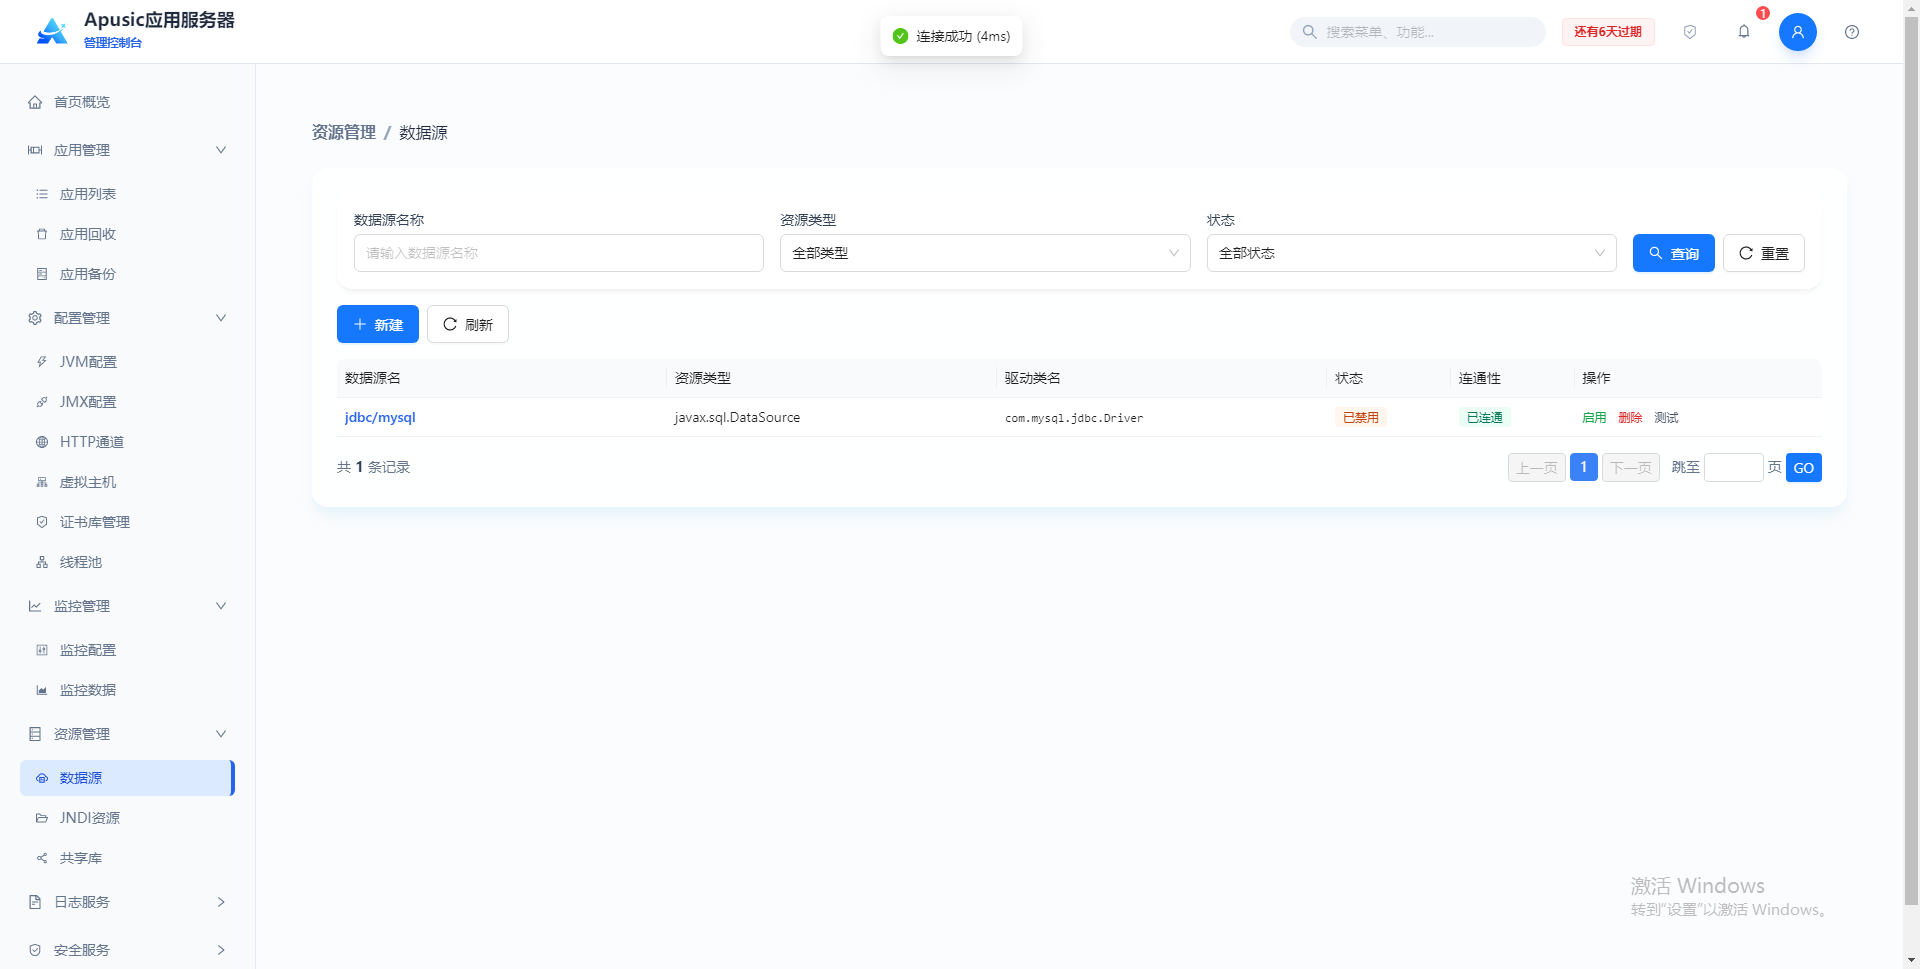Screen dimensions: 1920x969
Task: Focus the 数据源名称 input field
Action: coord(559,253)
